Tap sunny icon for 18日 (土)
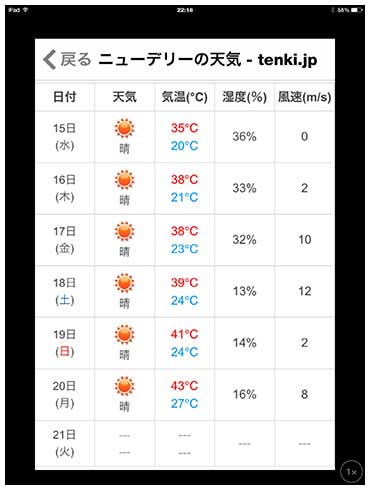Viewport: 370px width, 490px height. (124, 283)
